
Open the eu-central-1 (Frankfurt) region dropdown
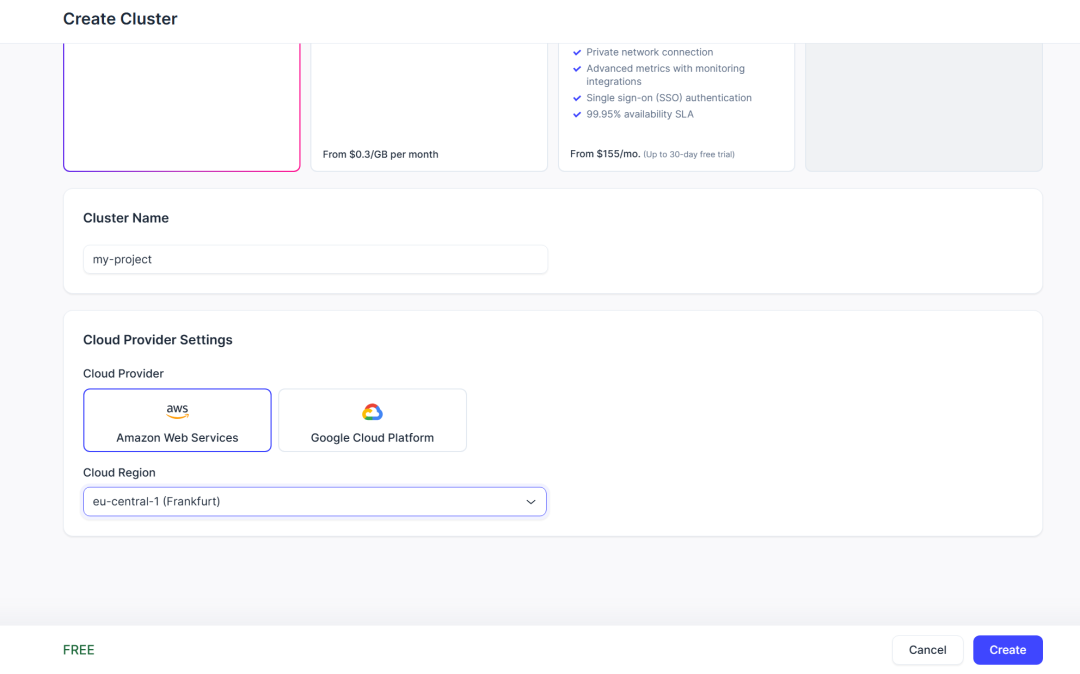tap(300, 502)
